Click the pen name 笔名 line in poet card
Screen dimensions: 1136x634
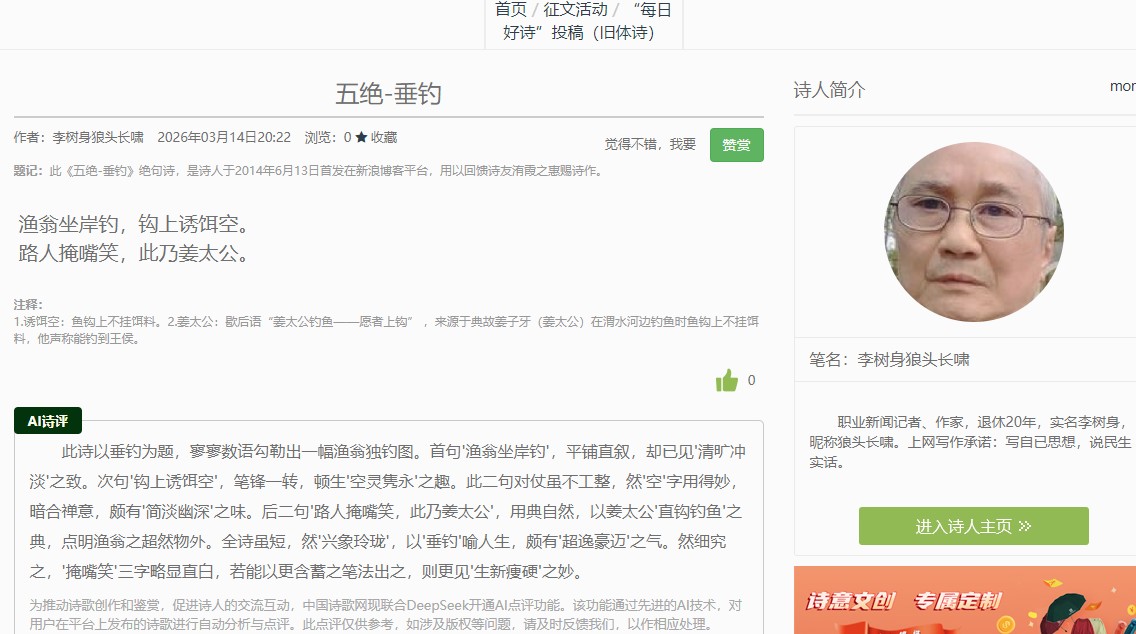[x=889, y=360]
